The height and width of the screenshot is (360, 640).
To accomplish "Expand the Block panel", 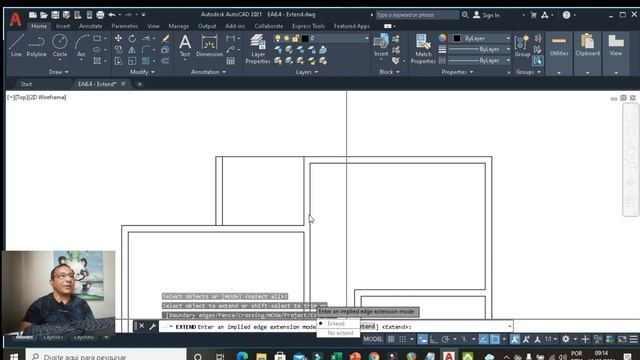I will tap(389, 72).
